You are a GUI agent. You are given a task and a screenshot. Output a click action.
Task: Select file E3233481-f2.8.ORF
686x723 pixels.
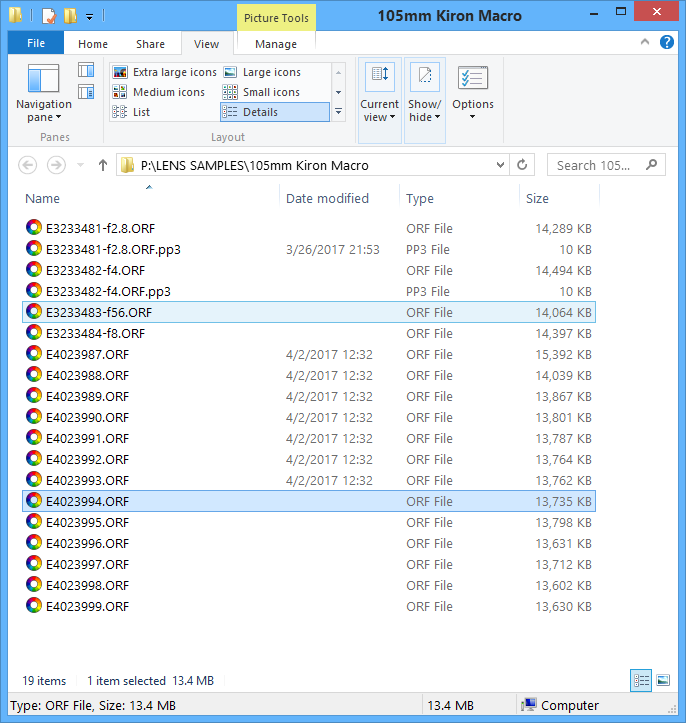click(309, 228)
